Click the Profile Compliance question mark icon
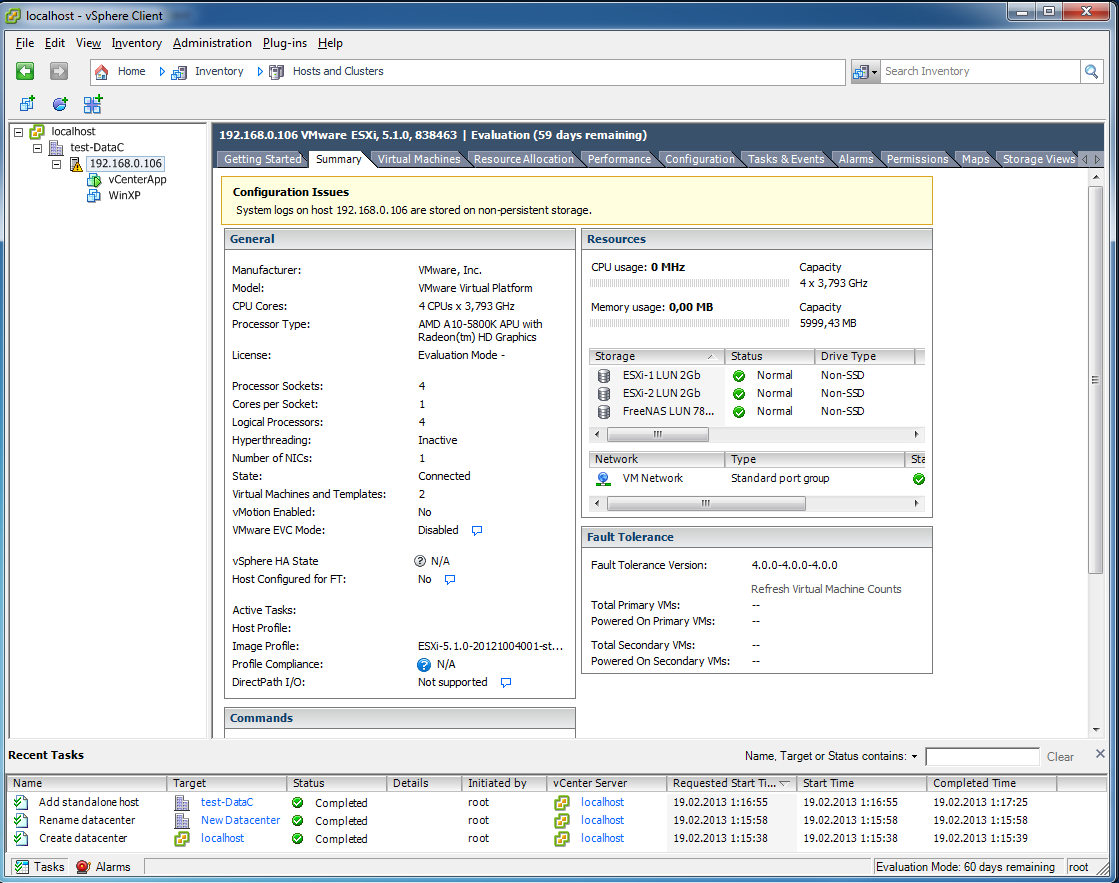Viewport: 1119px width, 883px height. click(424, 665)
